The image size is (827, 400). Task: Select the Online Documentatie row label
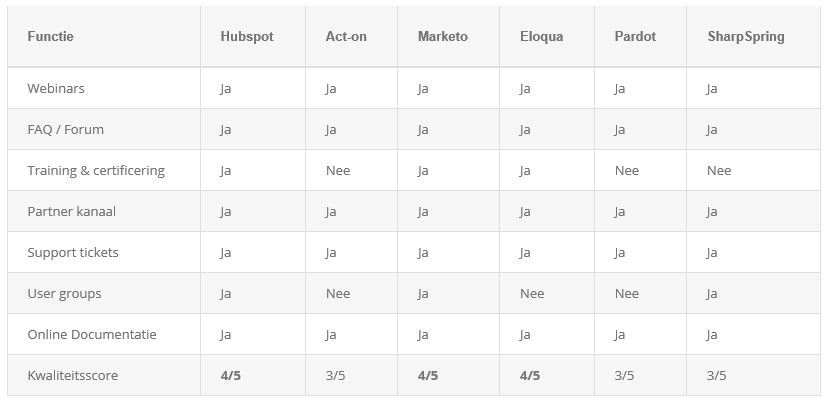92,335
